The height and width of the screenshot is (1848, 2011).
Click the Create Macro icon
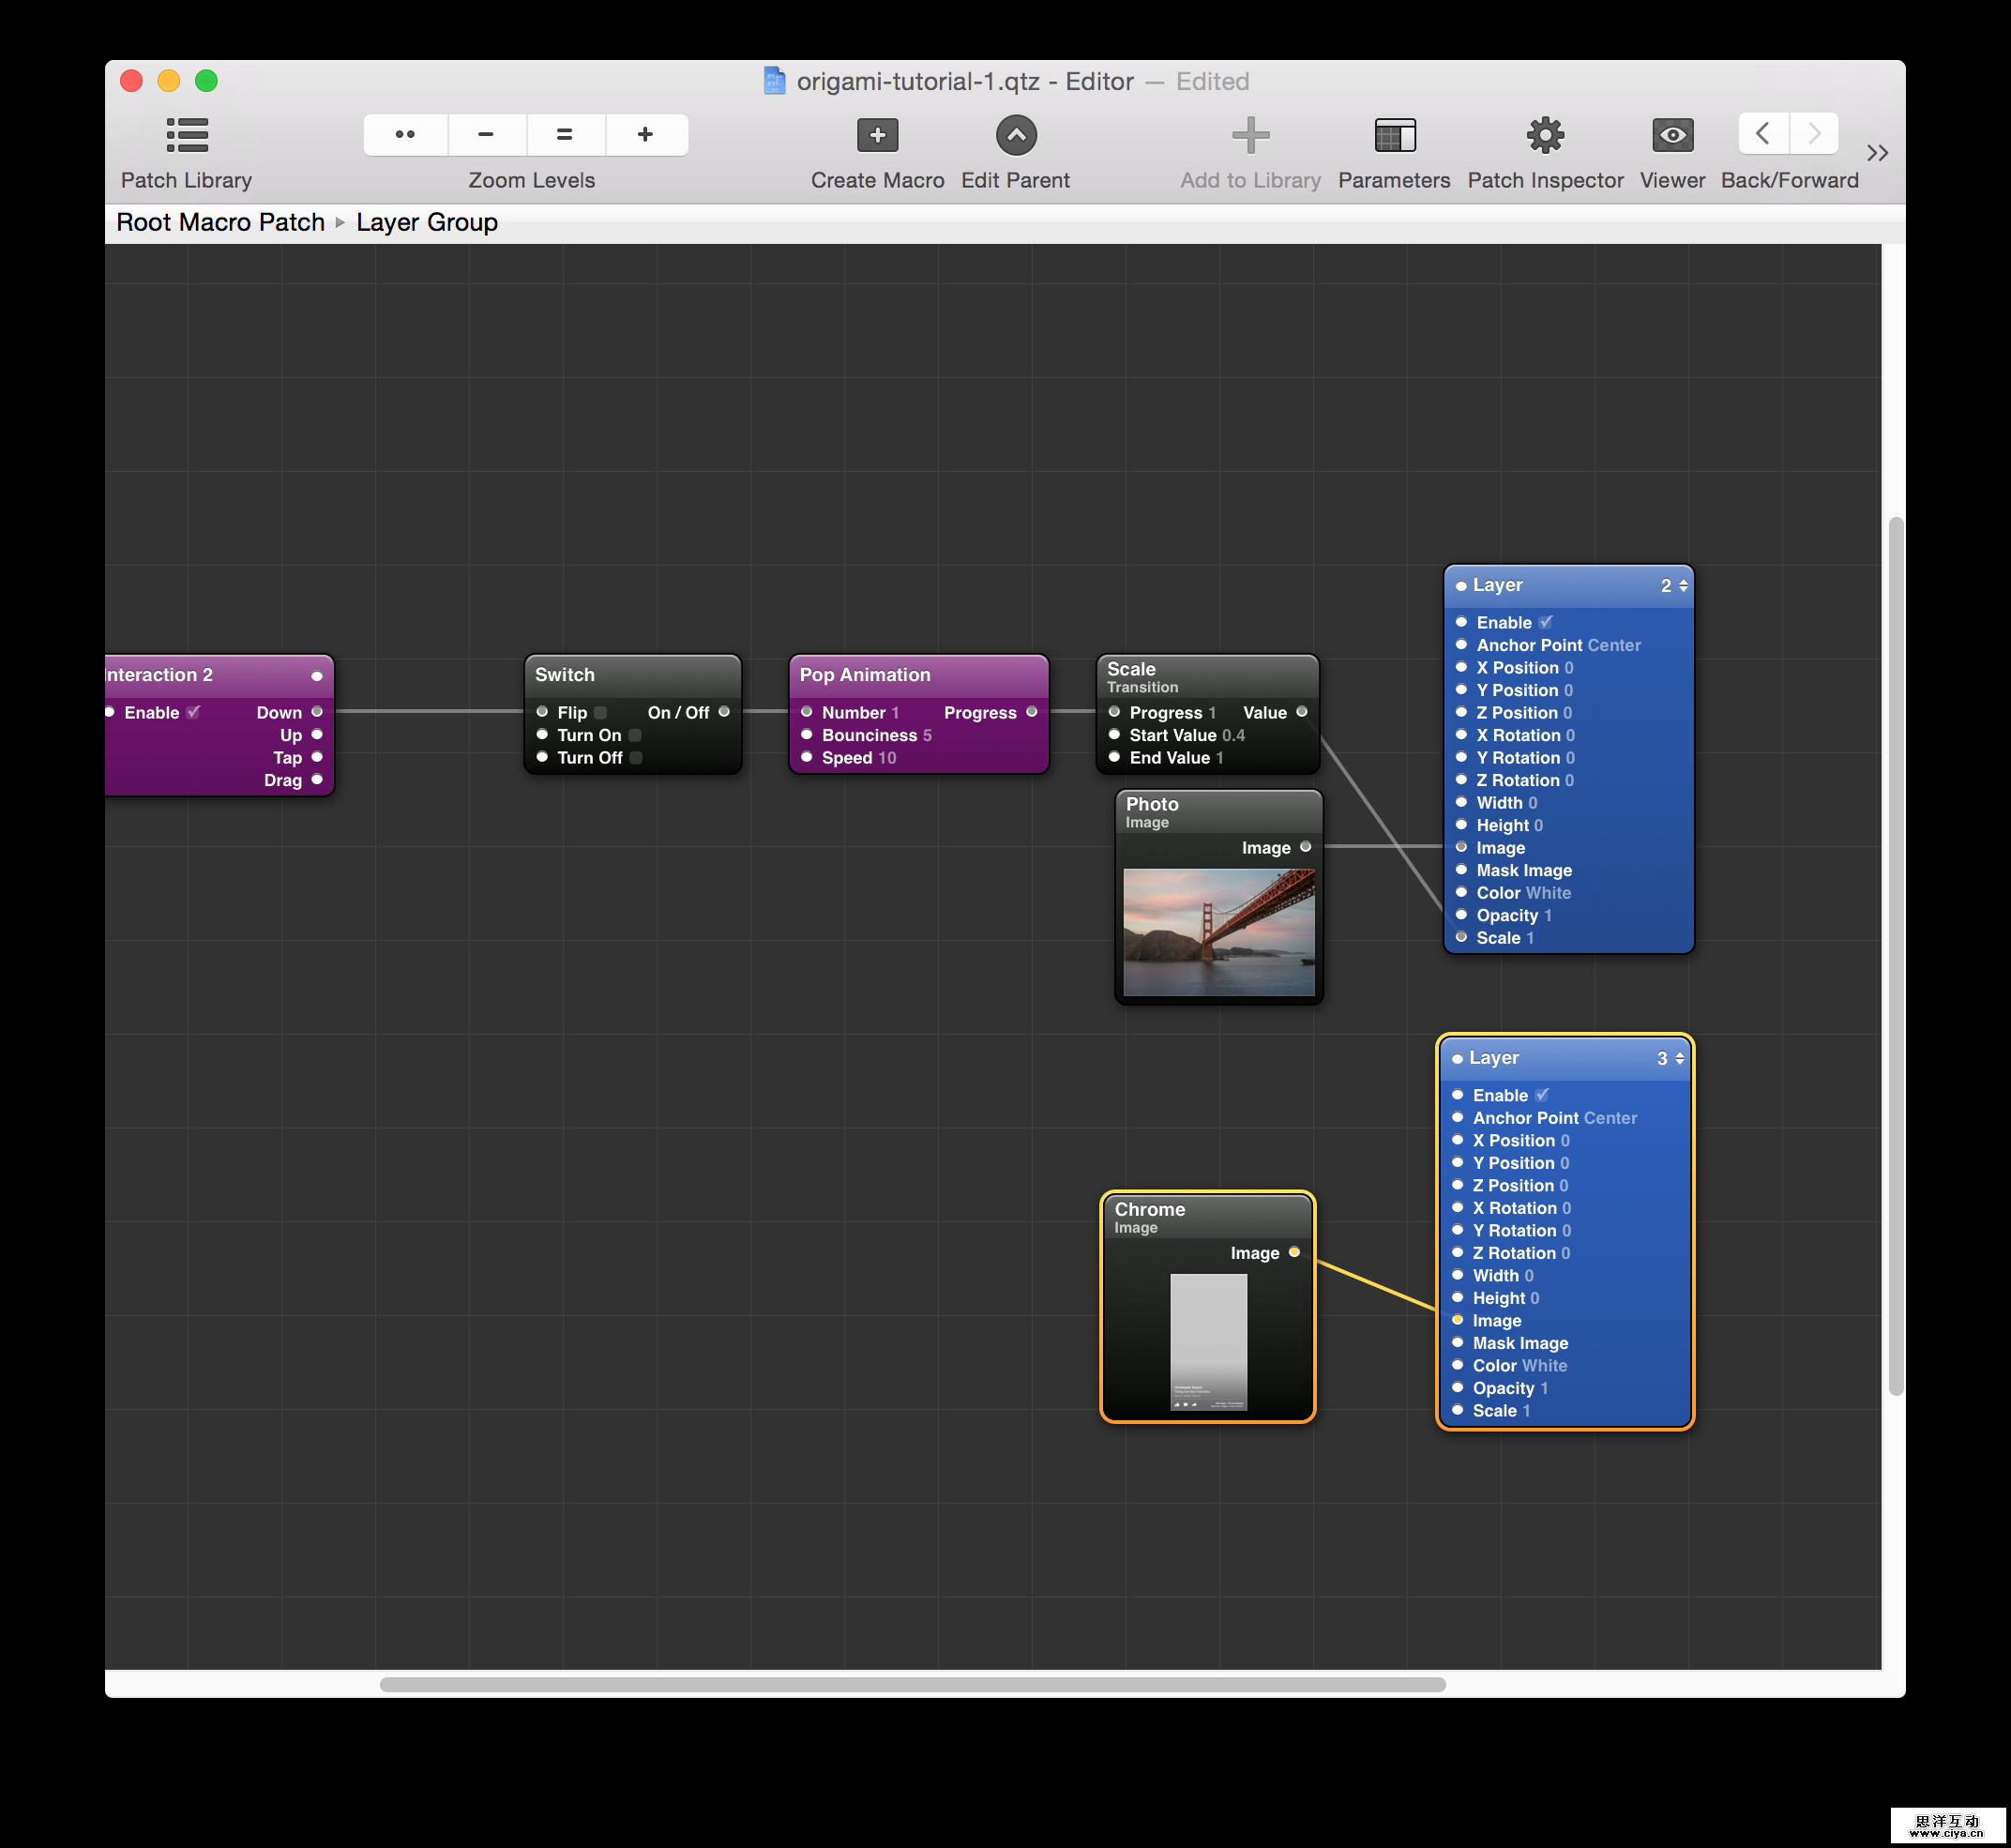877,135
